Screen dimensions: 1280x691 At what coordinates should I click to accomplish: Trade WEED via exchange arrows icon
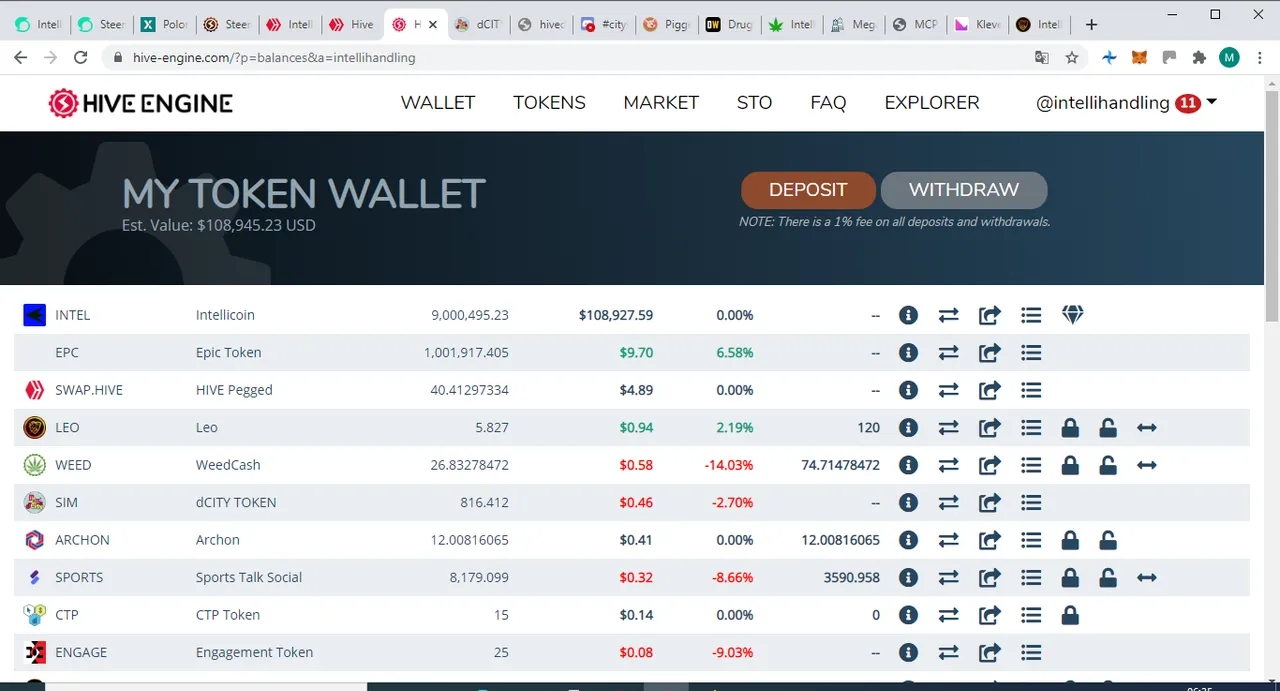pyautogui.click(x=949, y=465)
